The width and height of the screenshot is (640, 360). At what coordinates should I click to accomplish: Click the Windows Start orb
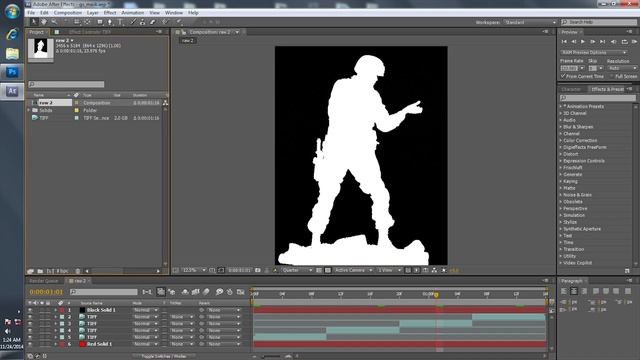12,11
